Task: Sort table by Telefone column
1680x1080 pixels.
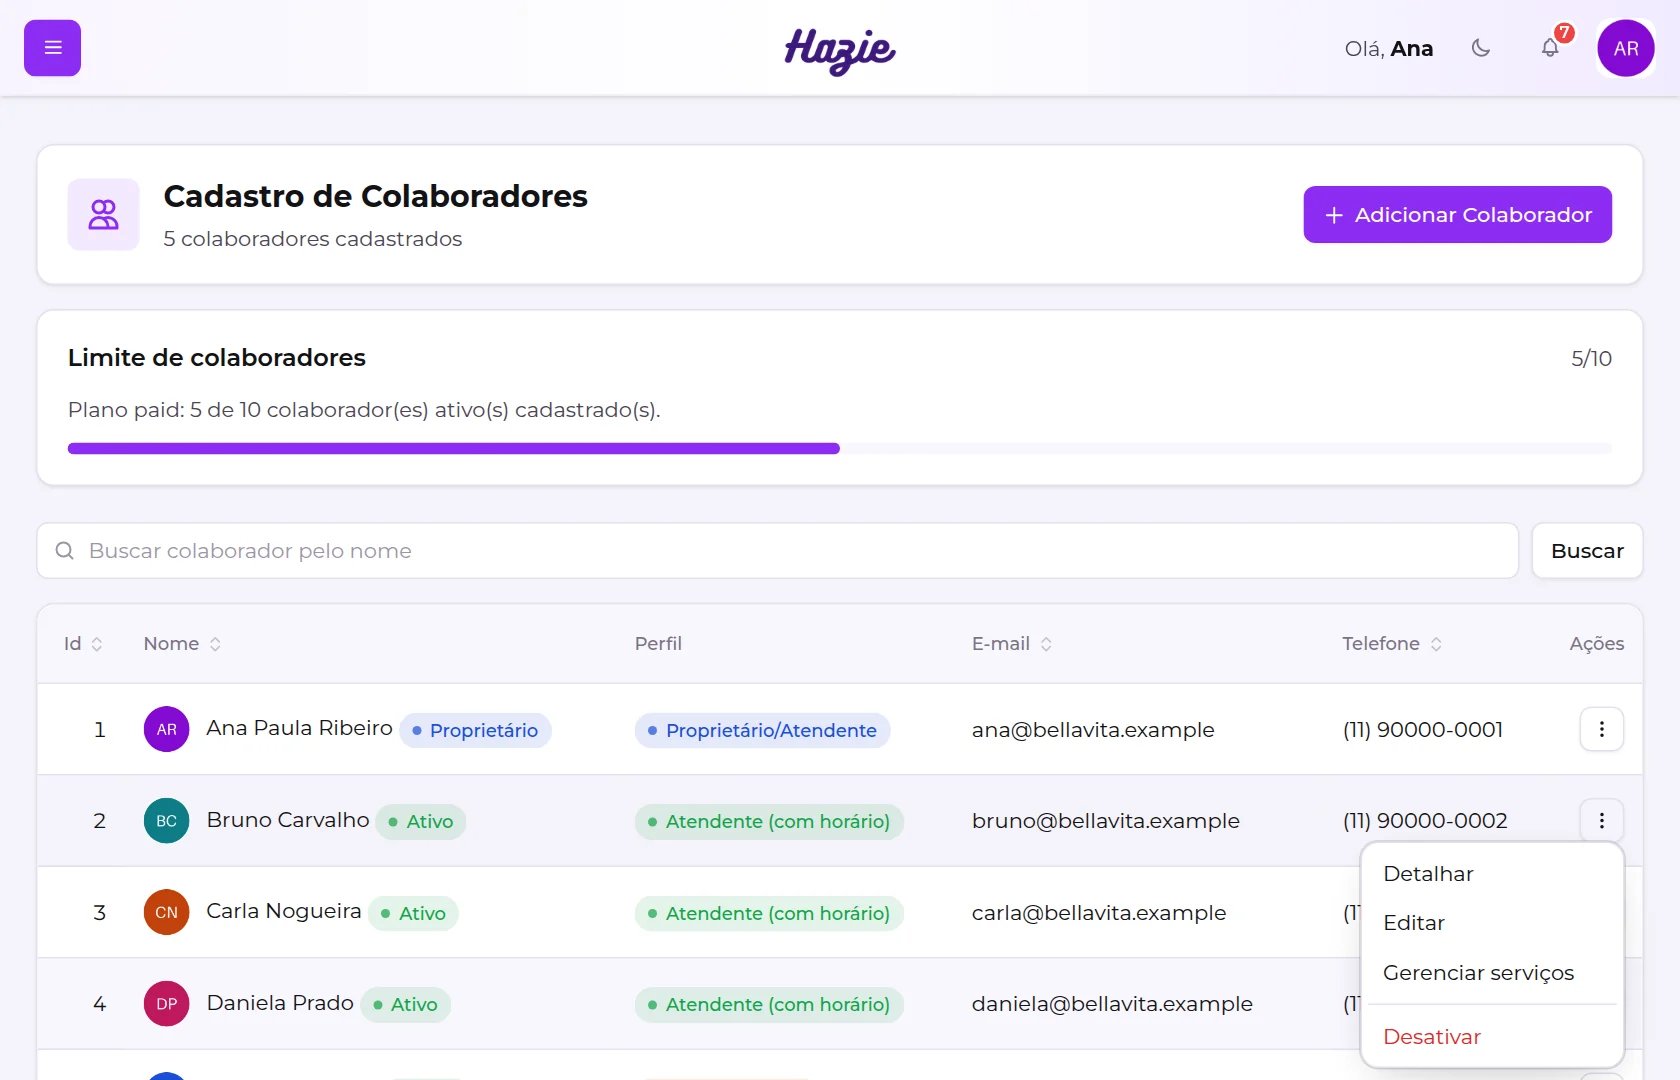Action: click(1392, 644)
